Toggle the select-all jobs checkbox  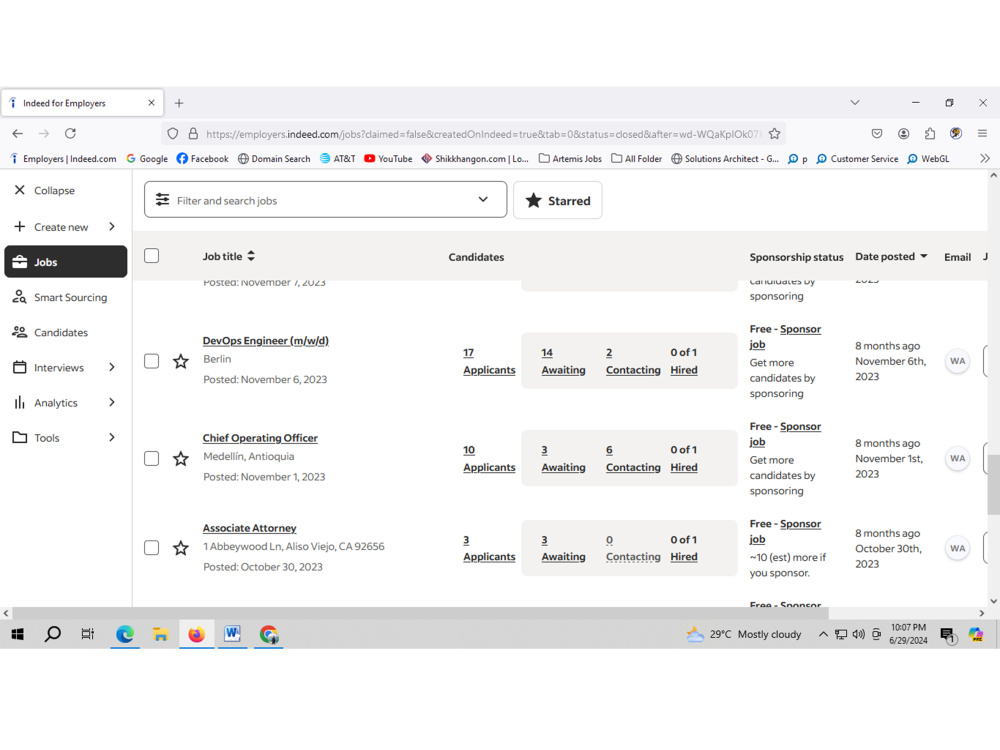point(151,256)
